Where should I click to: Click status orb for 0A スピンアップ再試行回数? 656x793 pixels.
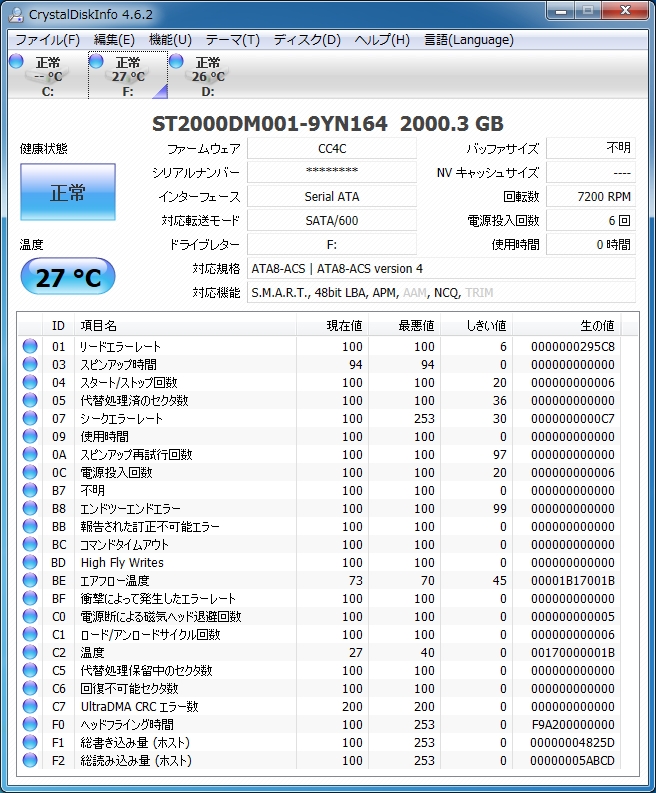[x=30, y=454]
